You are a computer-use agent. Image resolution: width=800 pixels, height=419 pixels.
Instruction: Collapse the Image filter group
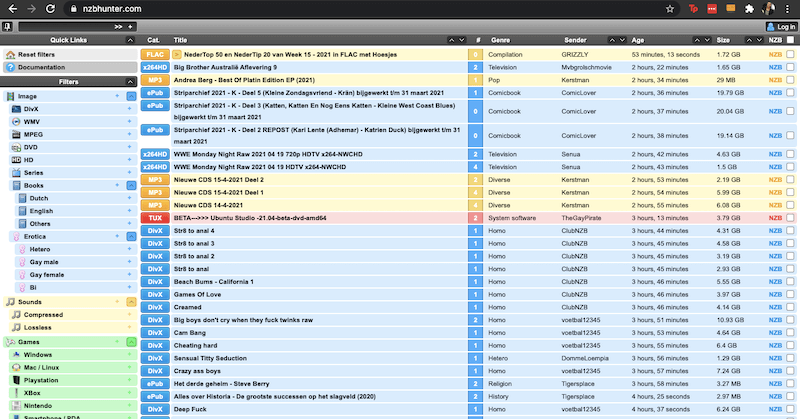tap(130, 95)
